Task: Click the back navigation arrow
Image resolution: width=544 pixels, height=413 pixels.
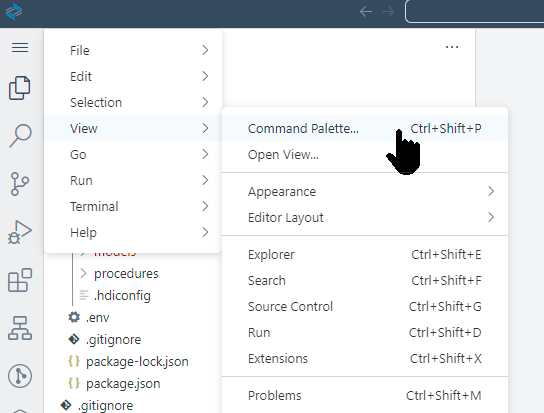Action: [366, 11]
